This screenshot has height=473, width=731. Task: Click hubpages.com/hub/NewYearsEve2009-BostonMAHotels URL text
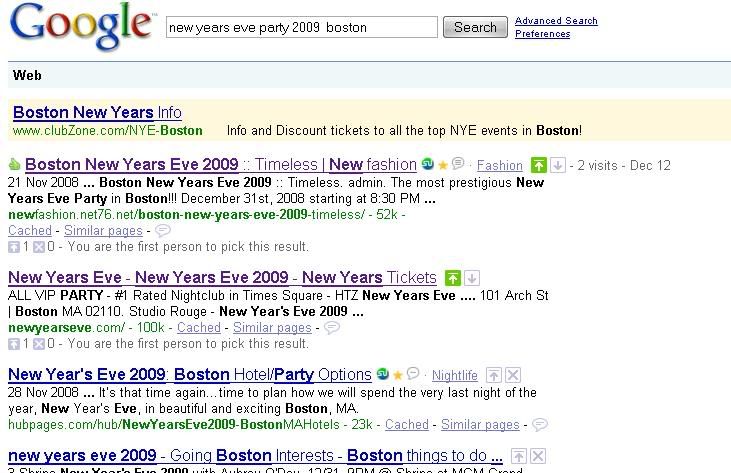[174, 425]
